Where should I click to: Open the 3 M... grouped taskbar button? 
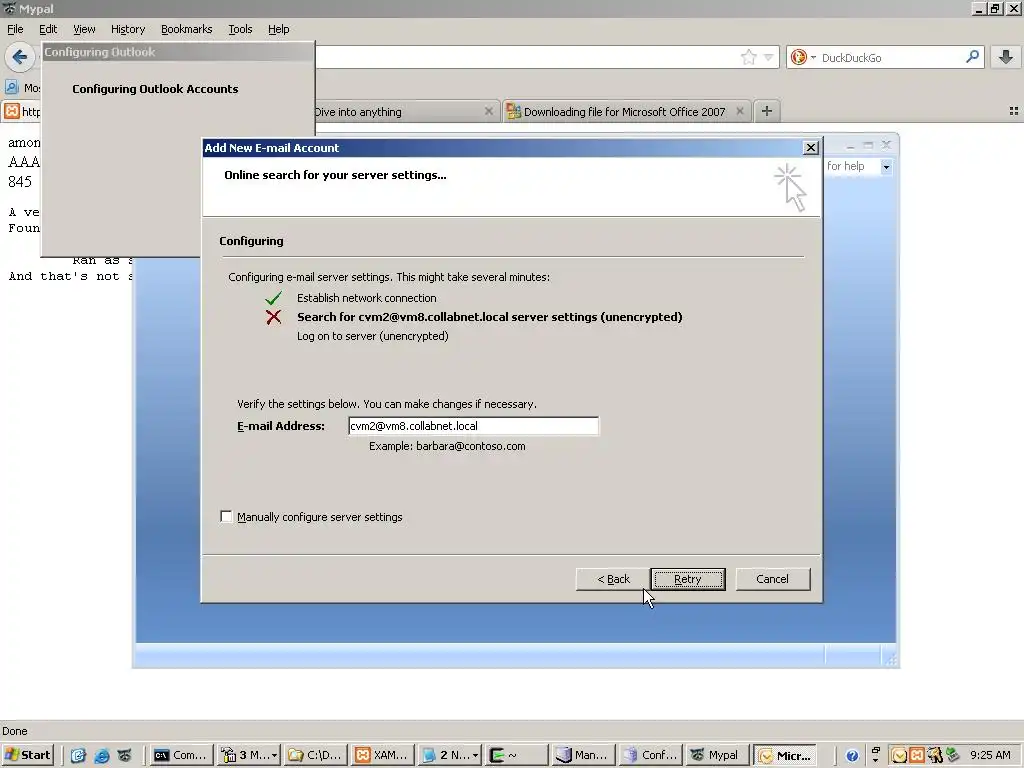click(x=248, y=755)
